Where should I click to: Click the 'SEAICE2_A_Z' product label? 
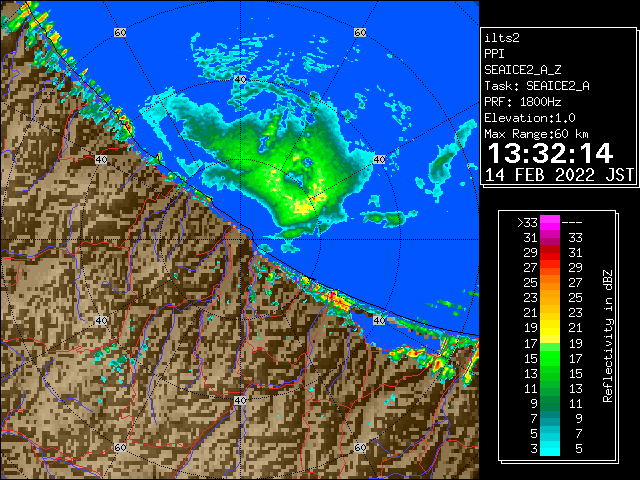click(x=523, y=70)
